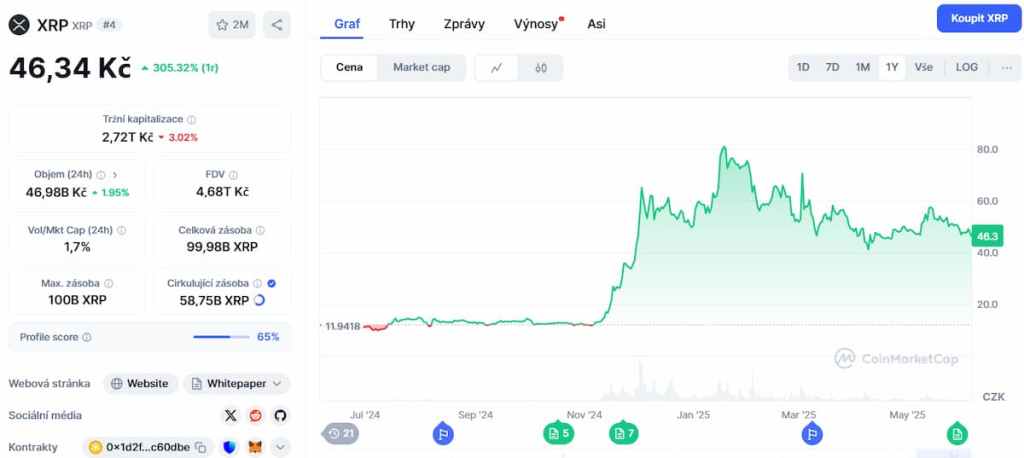
Task: Enable LOG scale on the chart
Action: point(966,68)
